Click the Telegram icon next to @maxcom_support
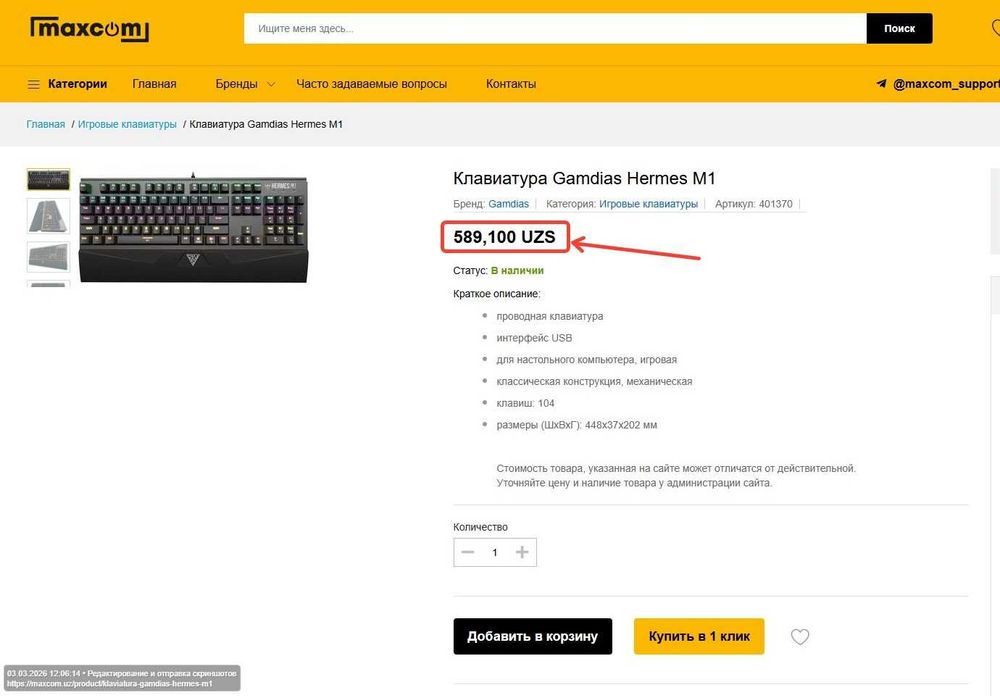This screenshot has width=1000, height=696. 881,84
